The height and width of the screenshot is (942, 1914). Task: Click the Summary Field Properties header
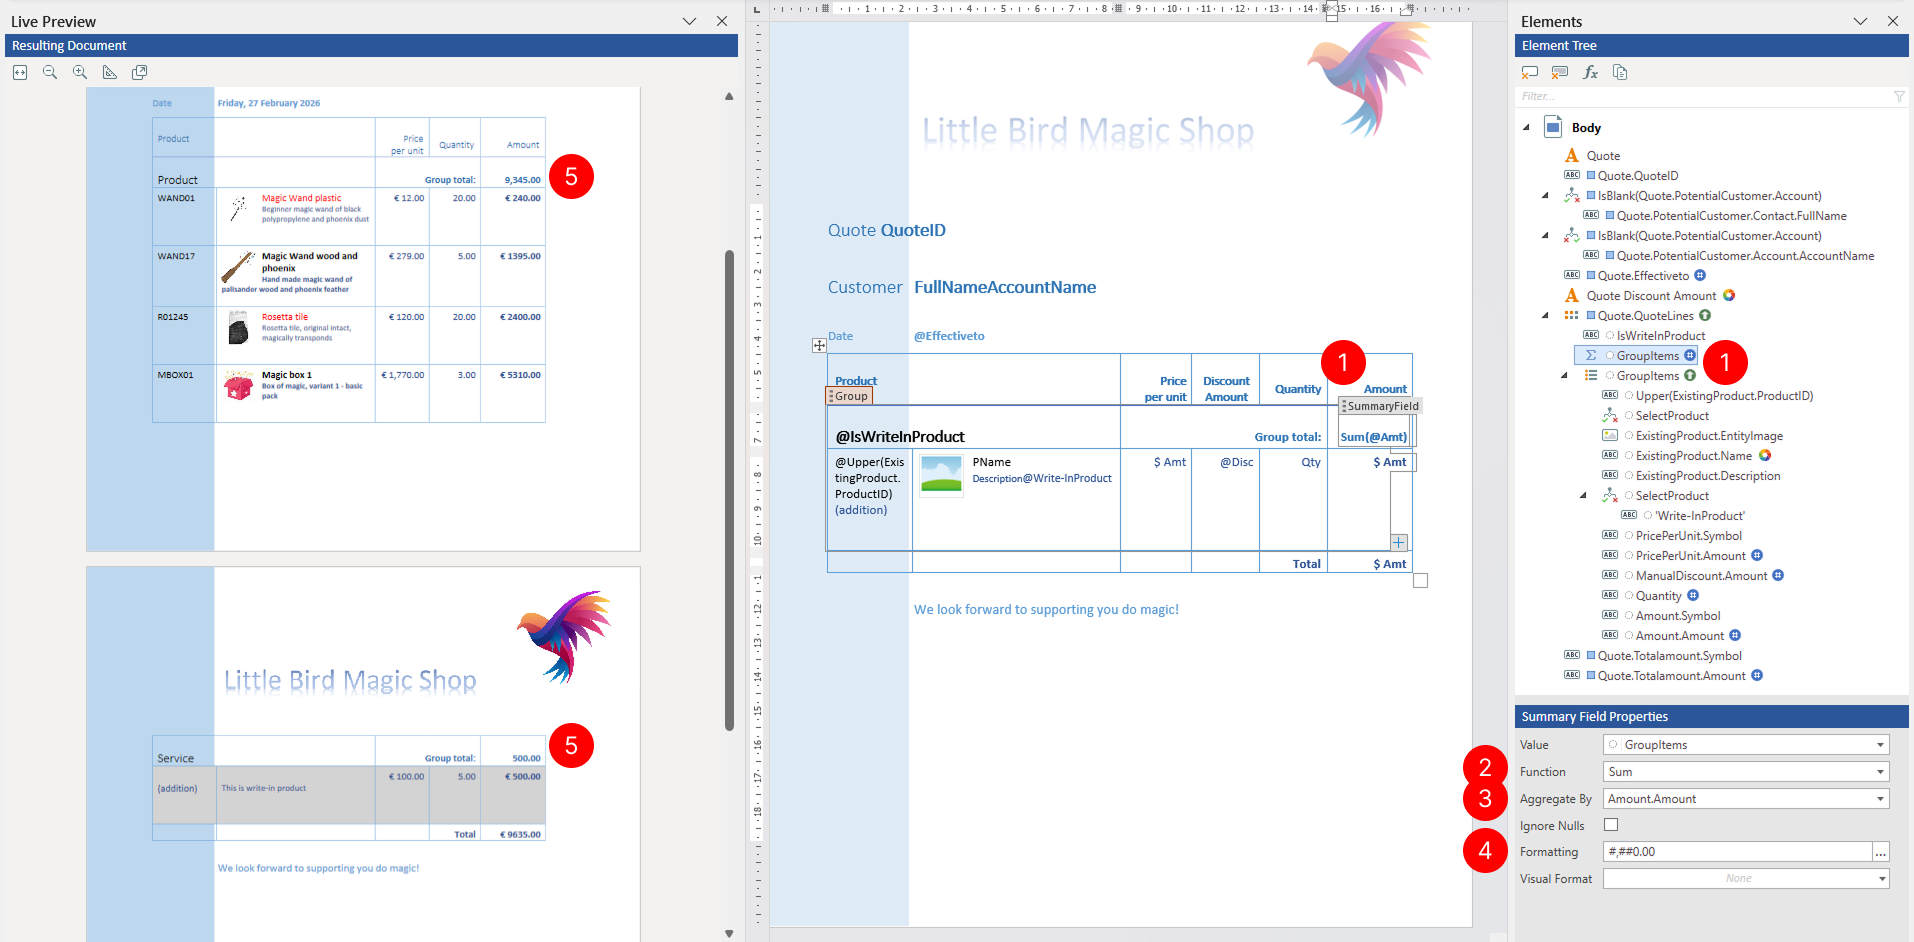click(1712, 716)
